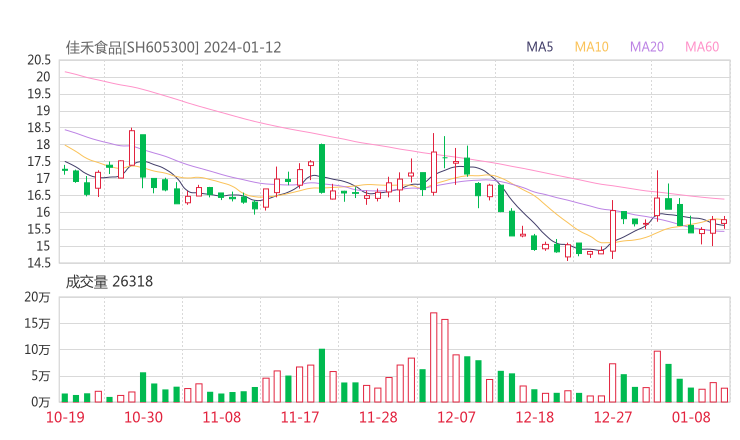Click the 11-08 date axis label
Image resolution: width=740 pixels, height=440 pixels.
(x=222, y=417)
